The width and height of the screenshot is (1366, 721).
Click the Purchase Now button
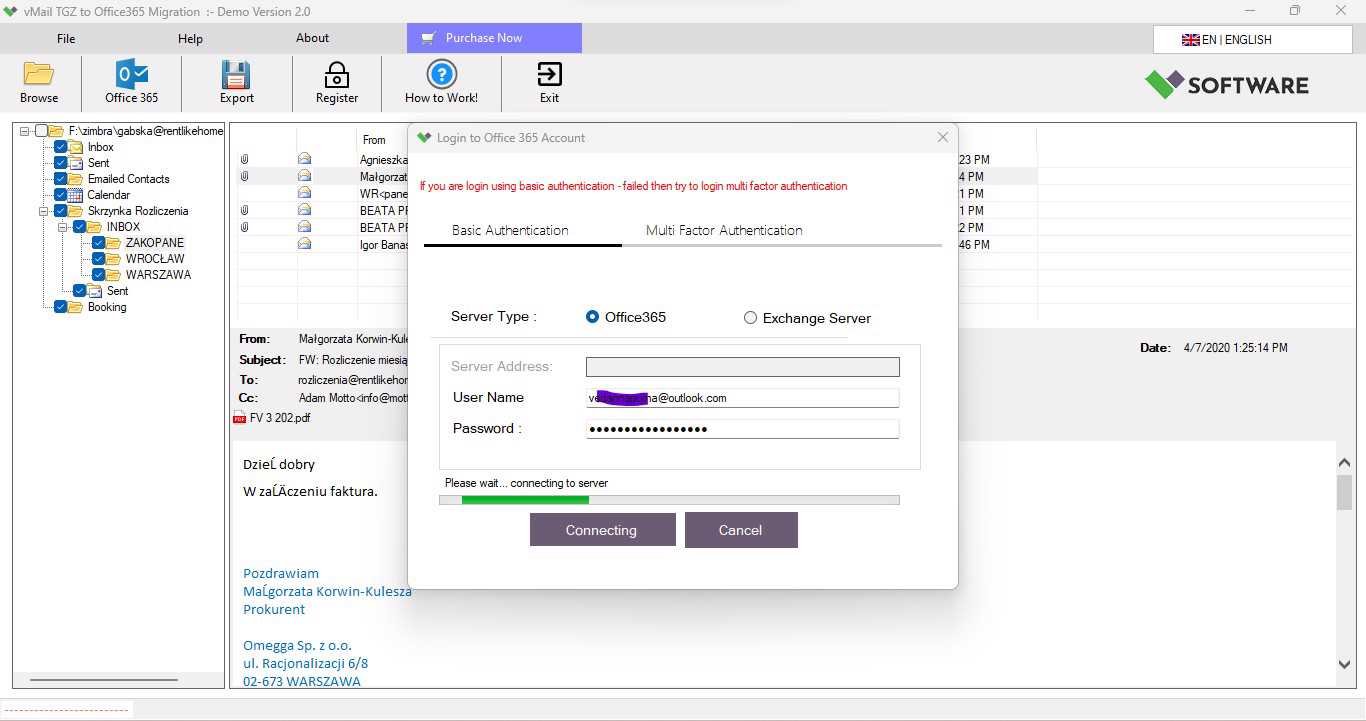(x=494, y=38)
